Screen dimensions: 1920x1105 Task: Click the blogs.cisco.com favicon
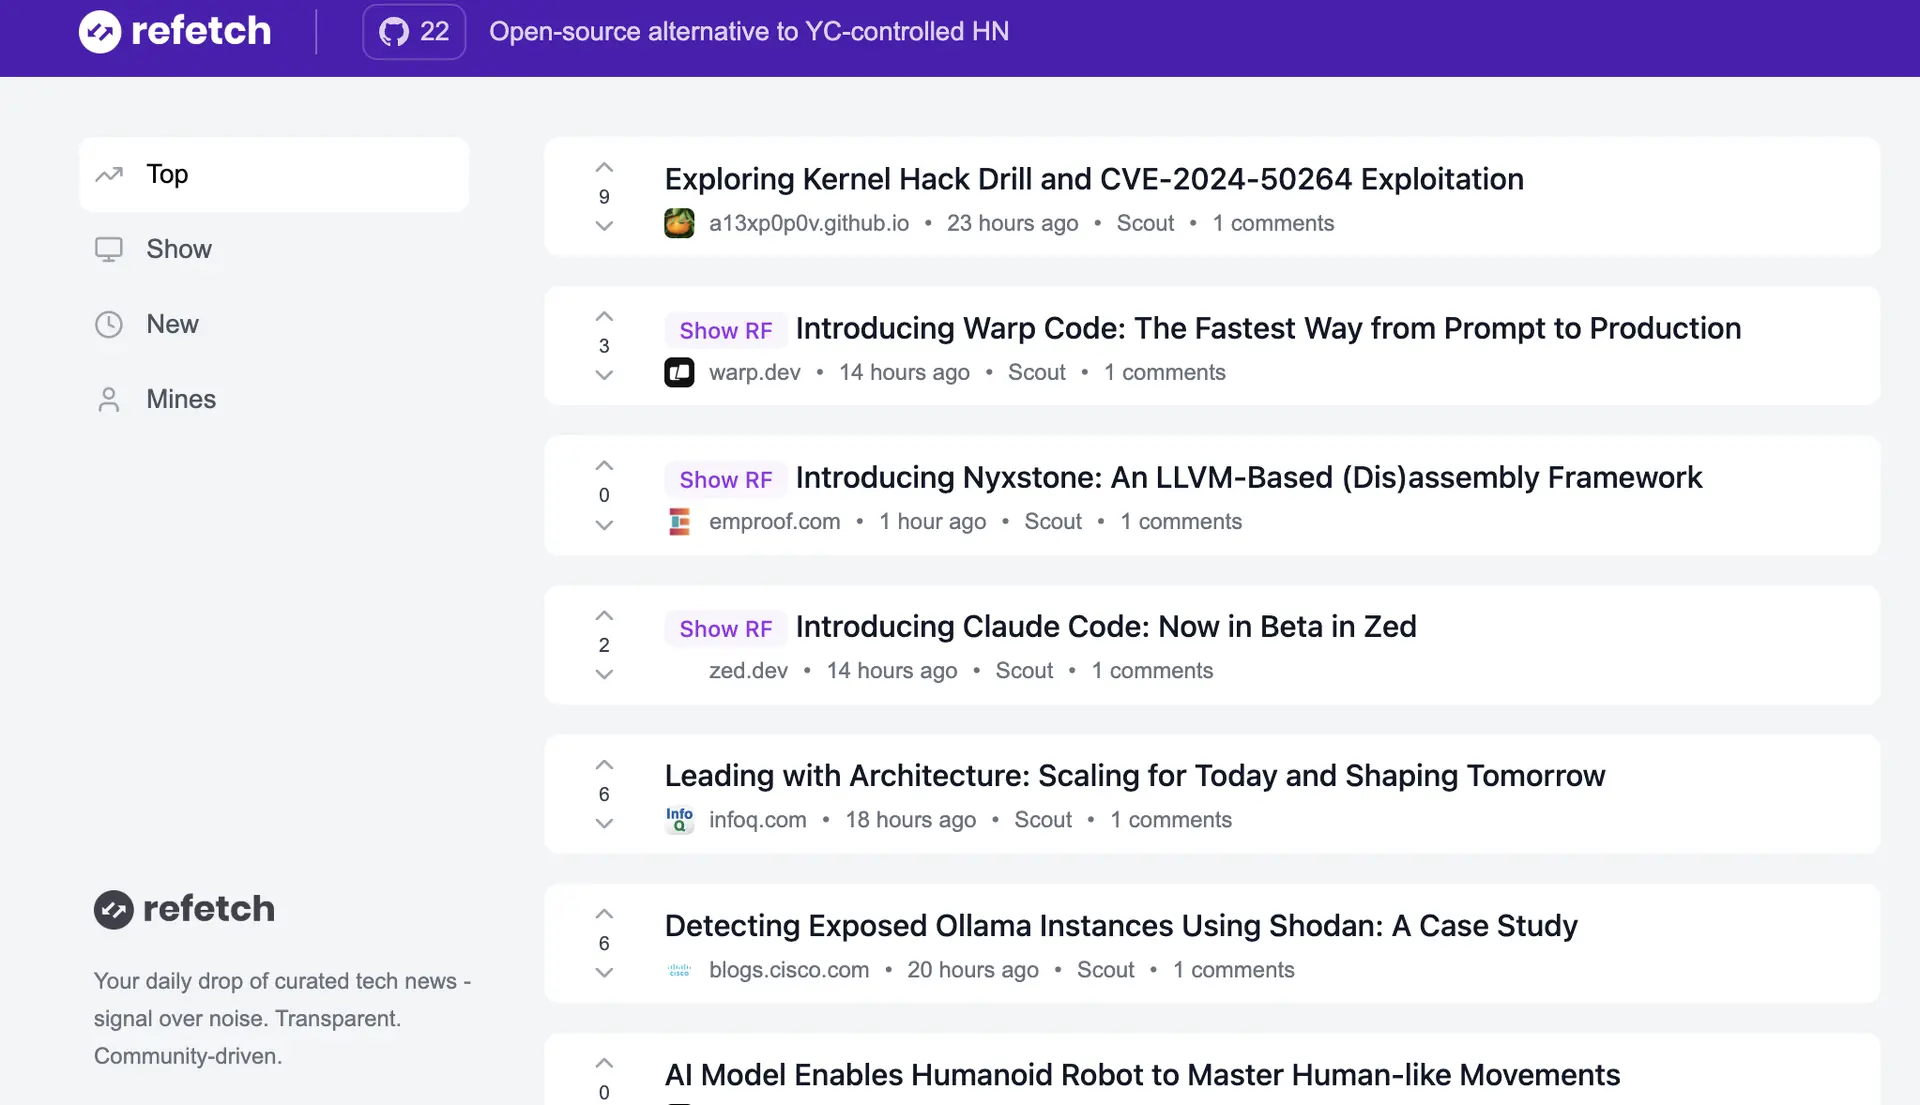point(679,970)
